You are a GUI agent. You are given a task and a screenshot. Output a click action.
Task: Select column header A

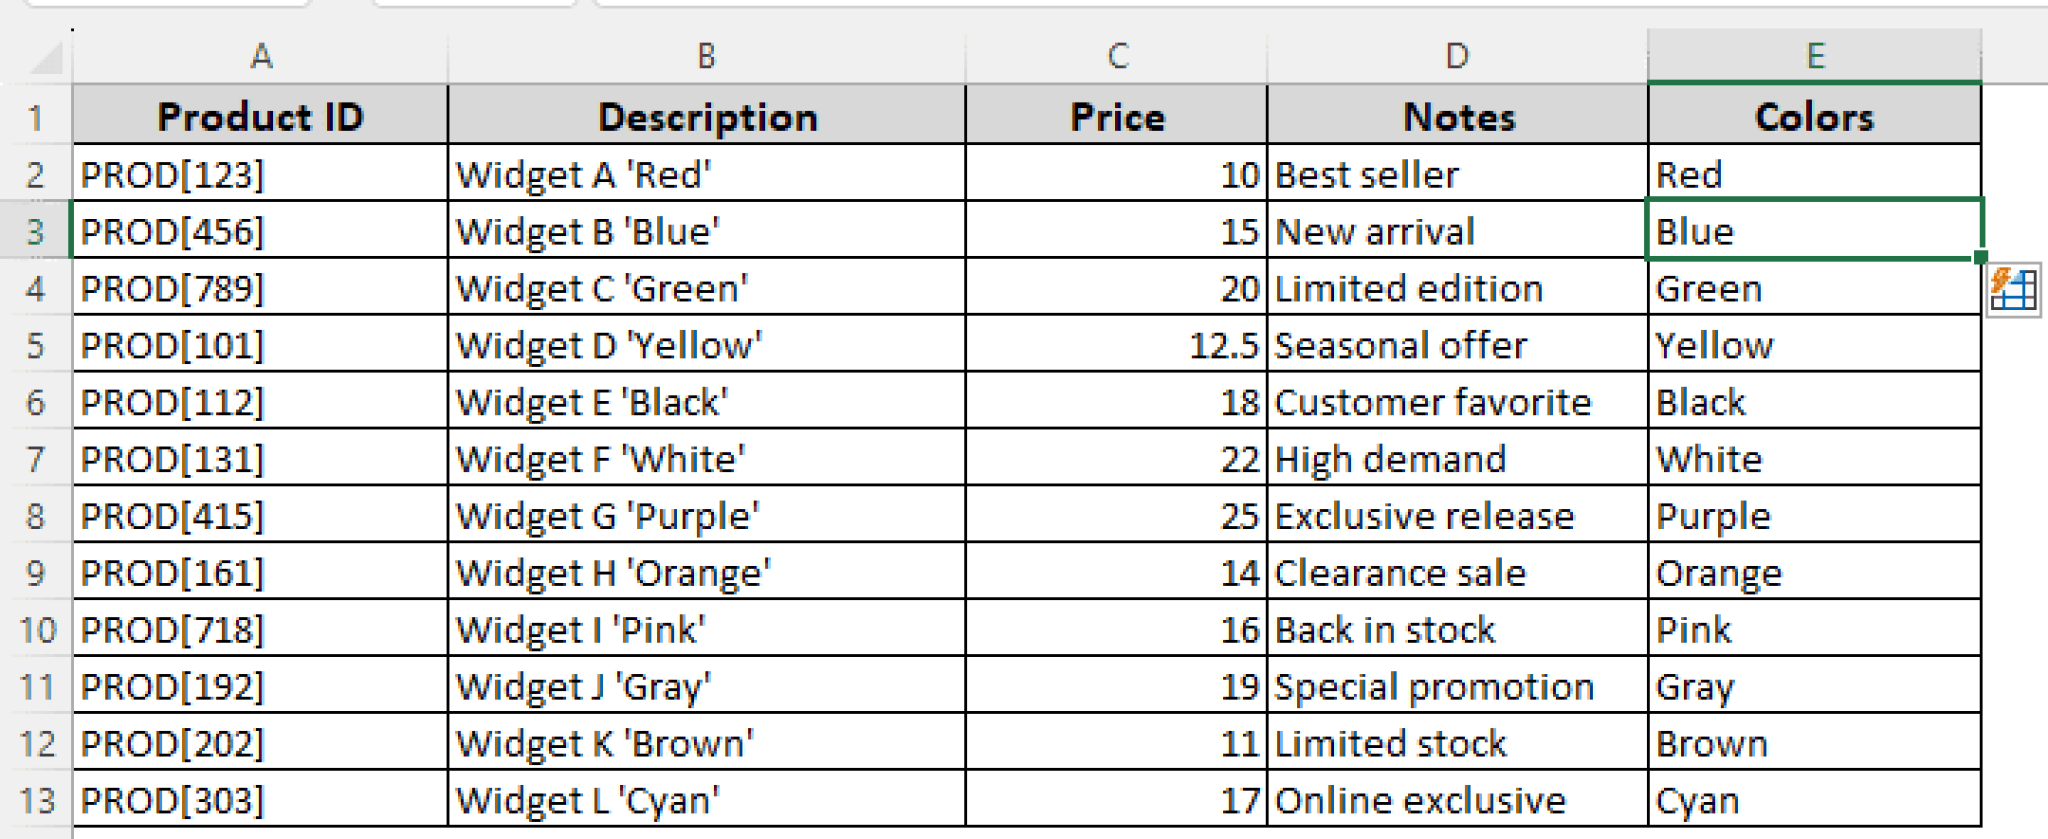pos(262,57)
